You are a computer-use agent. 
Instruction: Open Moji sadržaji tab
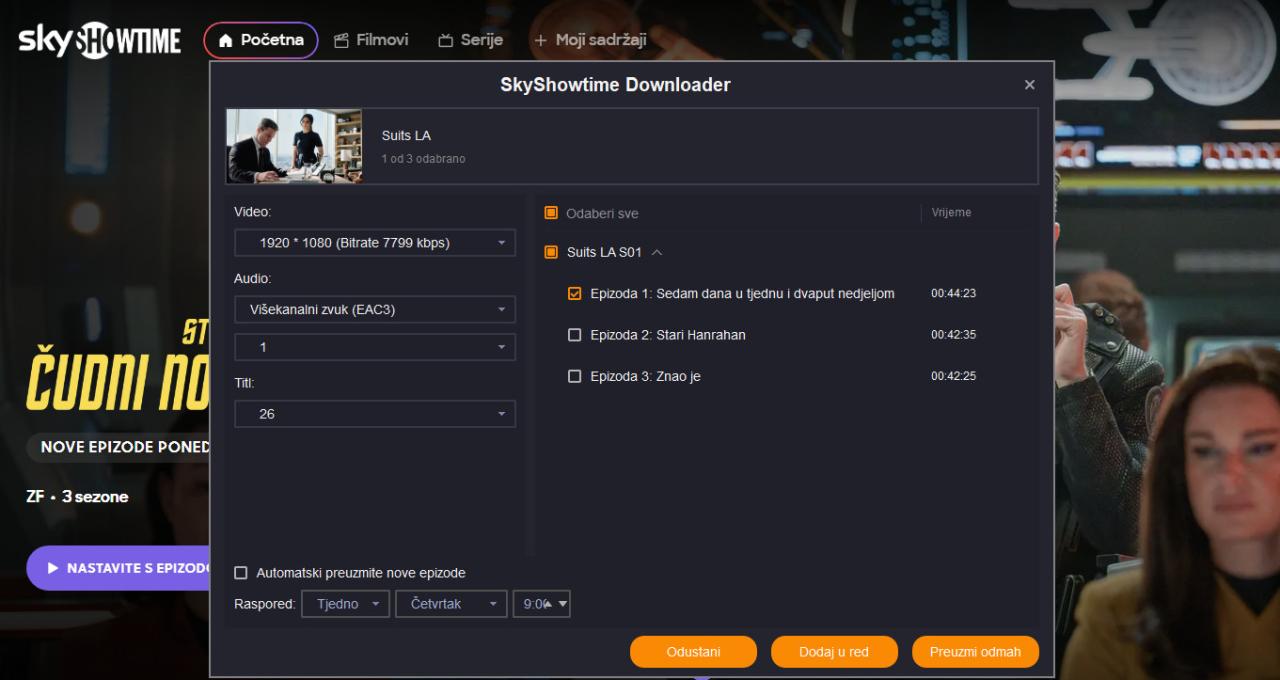tap(590, 40)
